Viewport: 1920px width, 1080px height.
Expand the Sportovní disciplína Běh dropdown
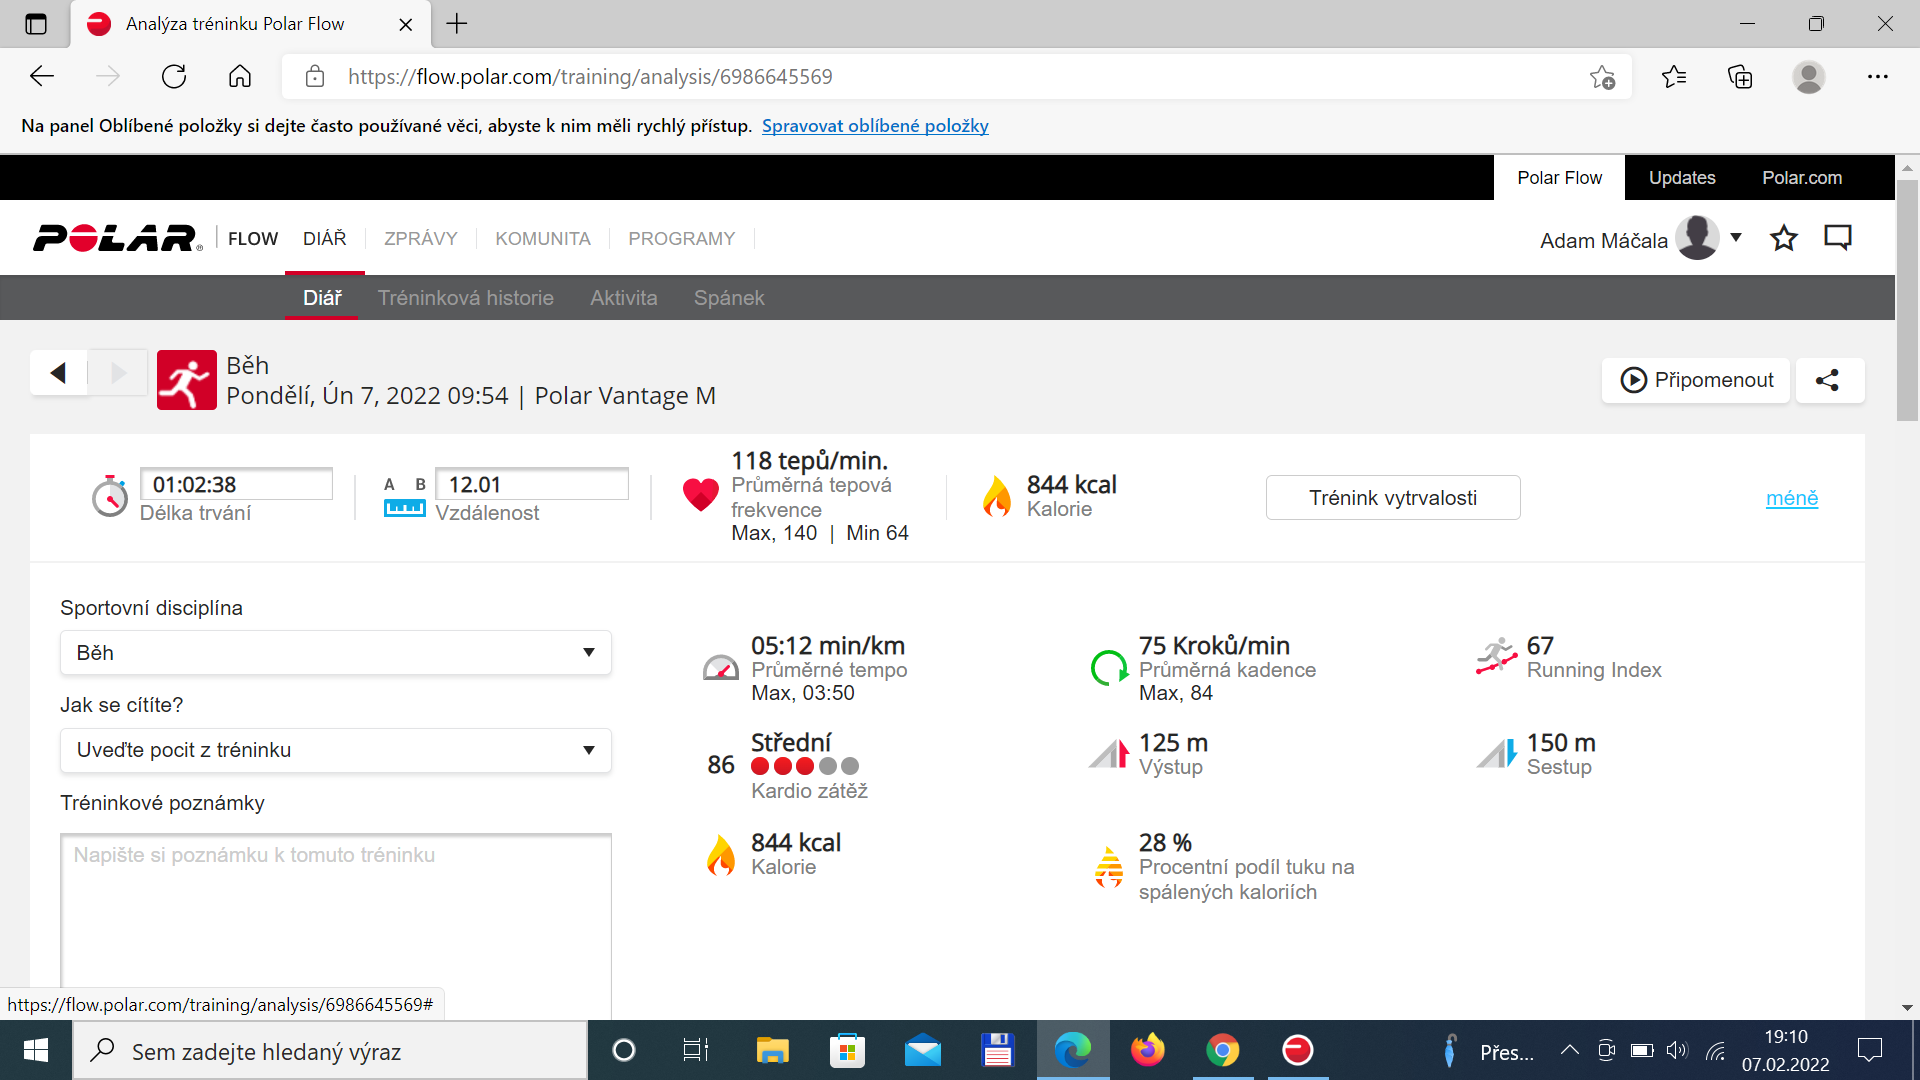point(336,653)
